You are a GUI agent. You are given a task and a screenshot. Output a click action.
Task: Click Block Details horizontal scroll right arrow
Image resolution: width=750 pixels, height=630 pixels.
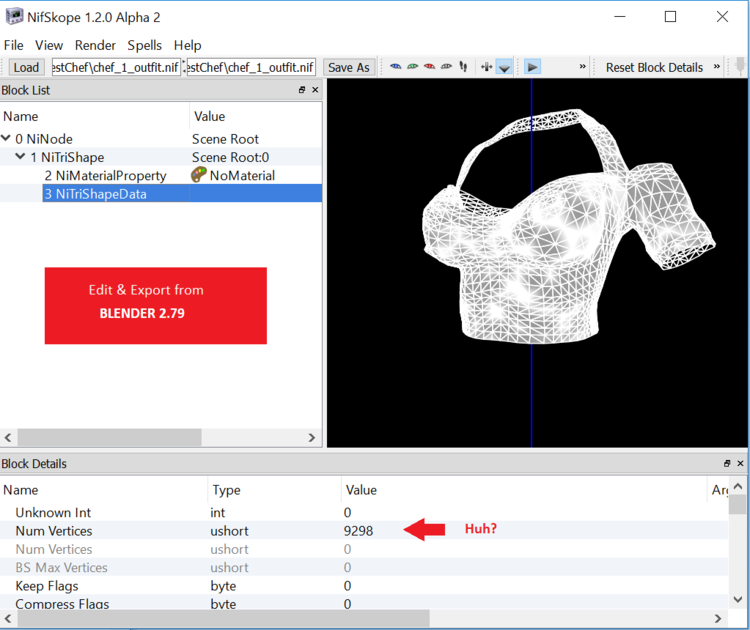717,618
